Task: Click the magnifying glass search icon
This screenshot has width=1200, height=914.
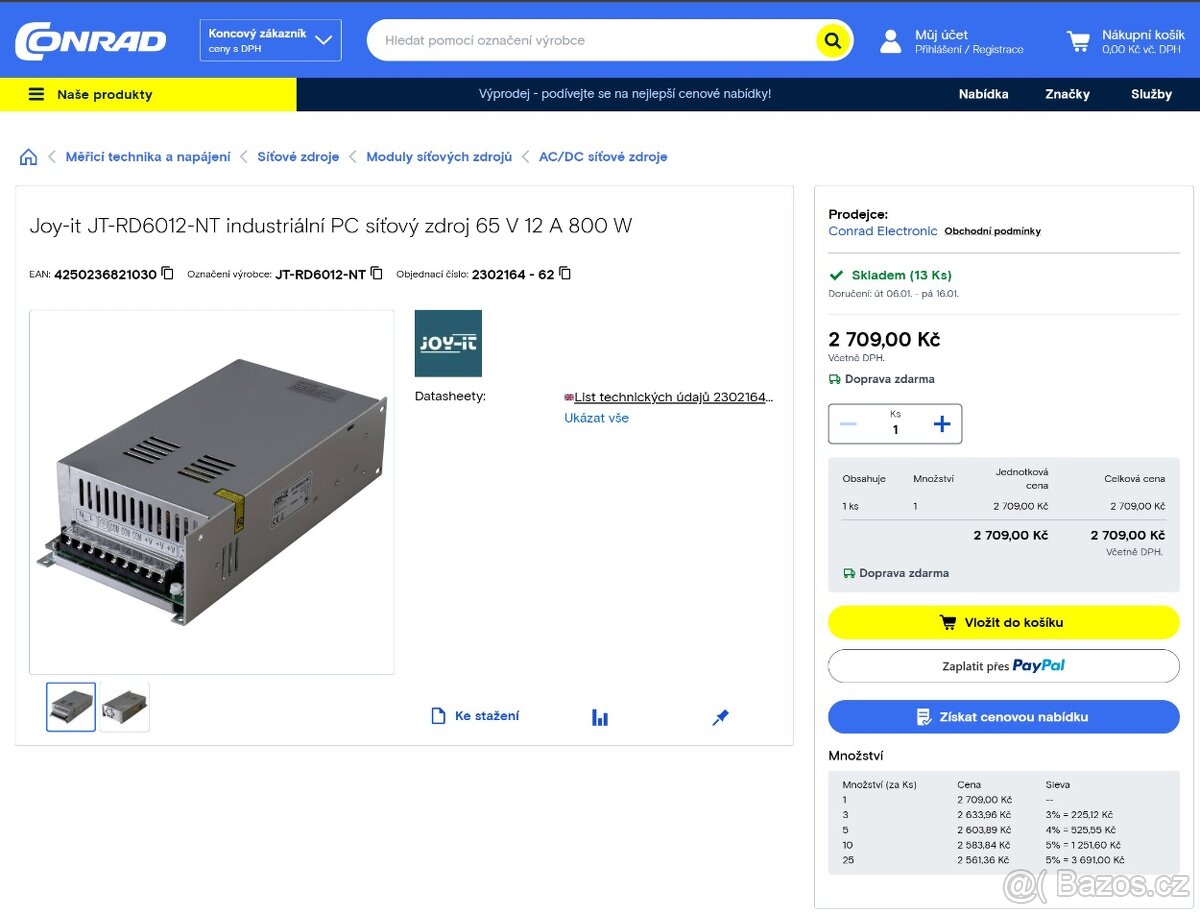Action: click(x=833, y=40)
